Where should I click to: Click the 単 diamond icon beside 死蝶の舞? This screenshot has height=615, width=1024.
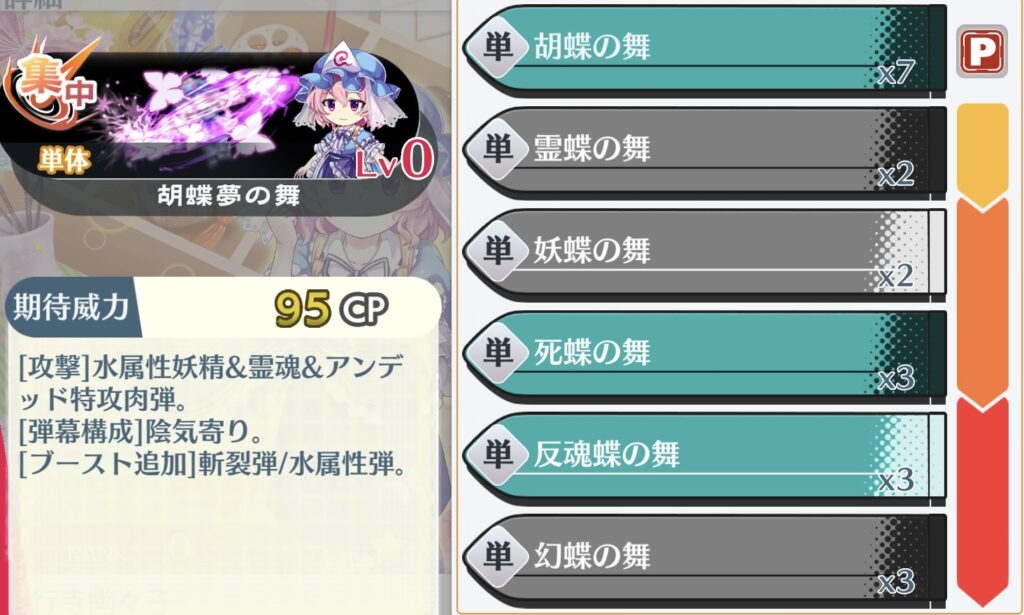498,353
